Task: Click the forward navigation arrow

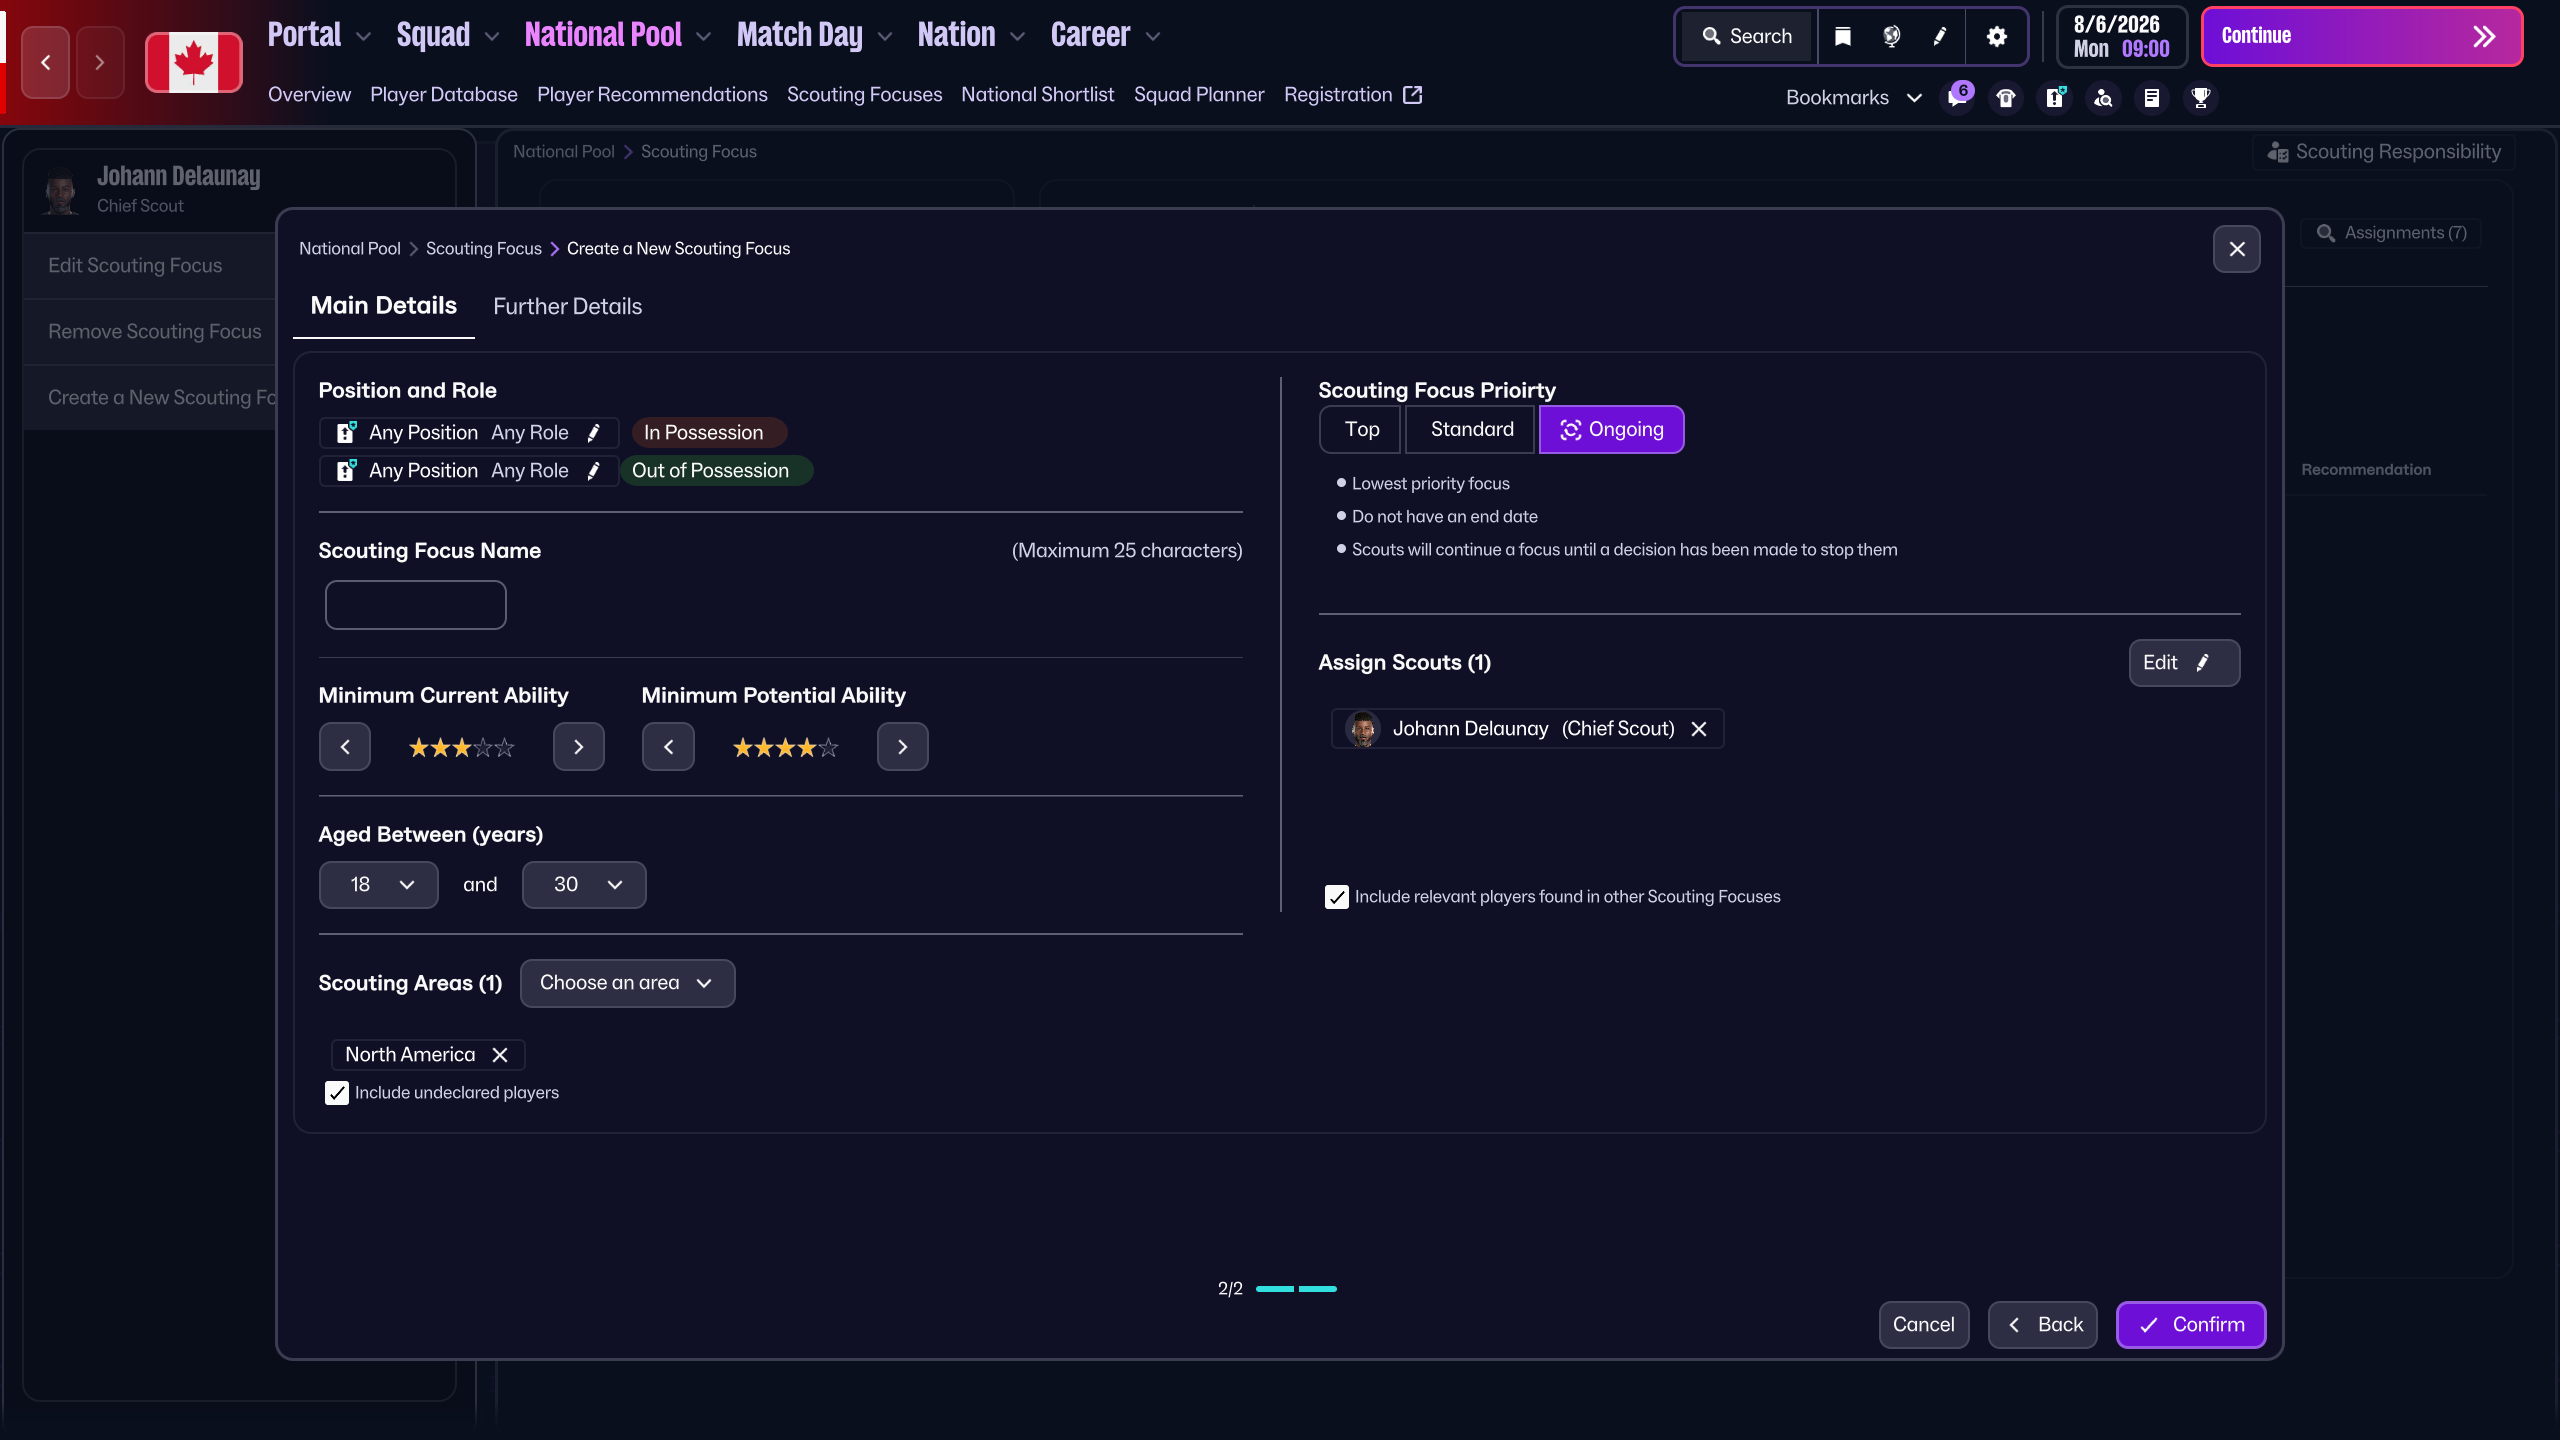Action: tap(99, 62)
